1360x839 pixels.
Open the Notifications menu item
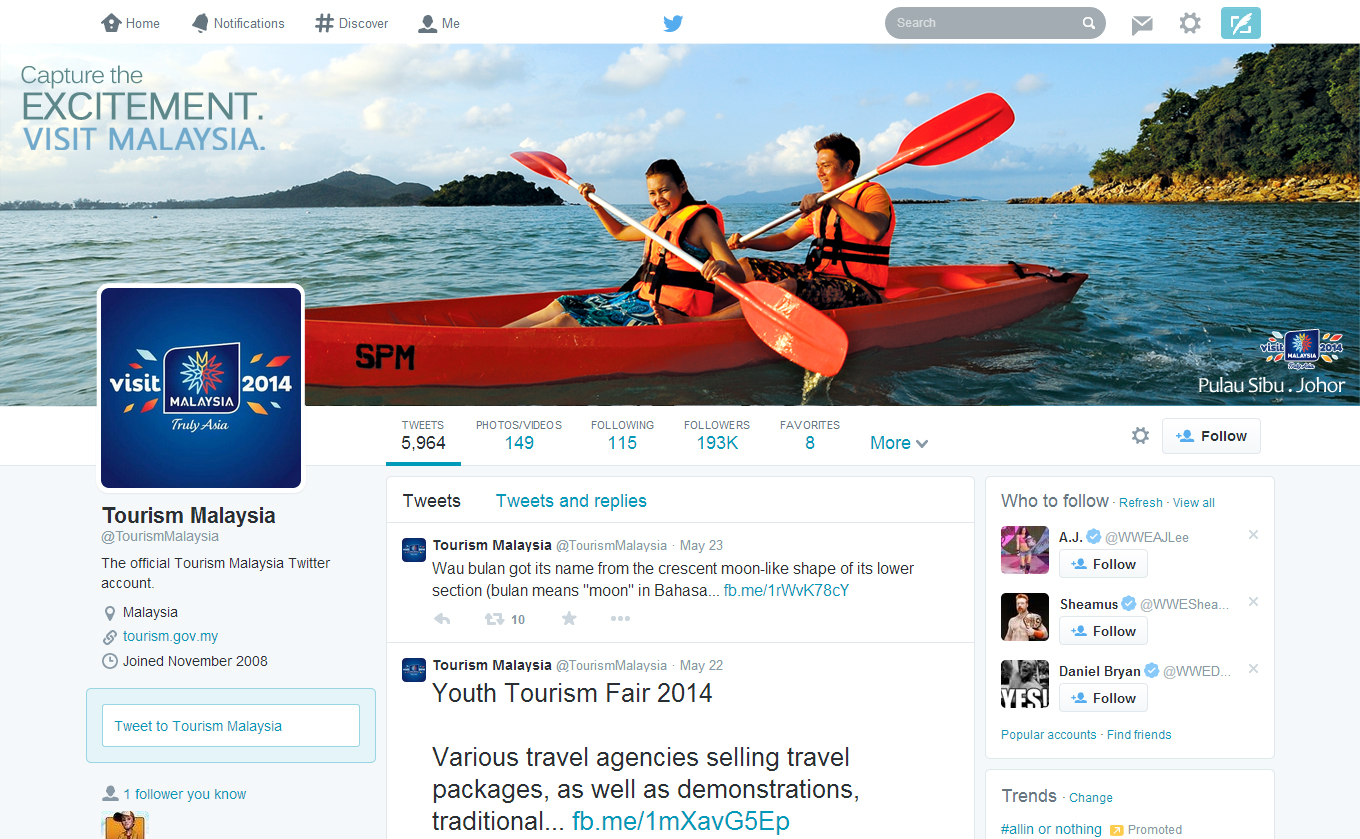[x=238, y=23]
